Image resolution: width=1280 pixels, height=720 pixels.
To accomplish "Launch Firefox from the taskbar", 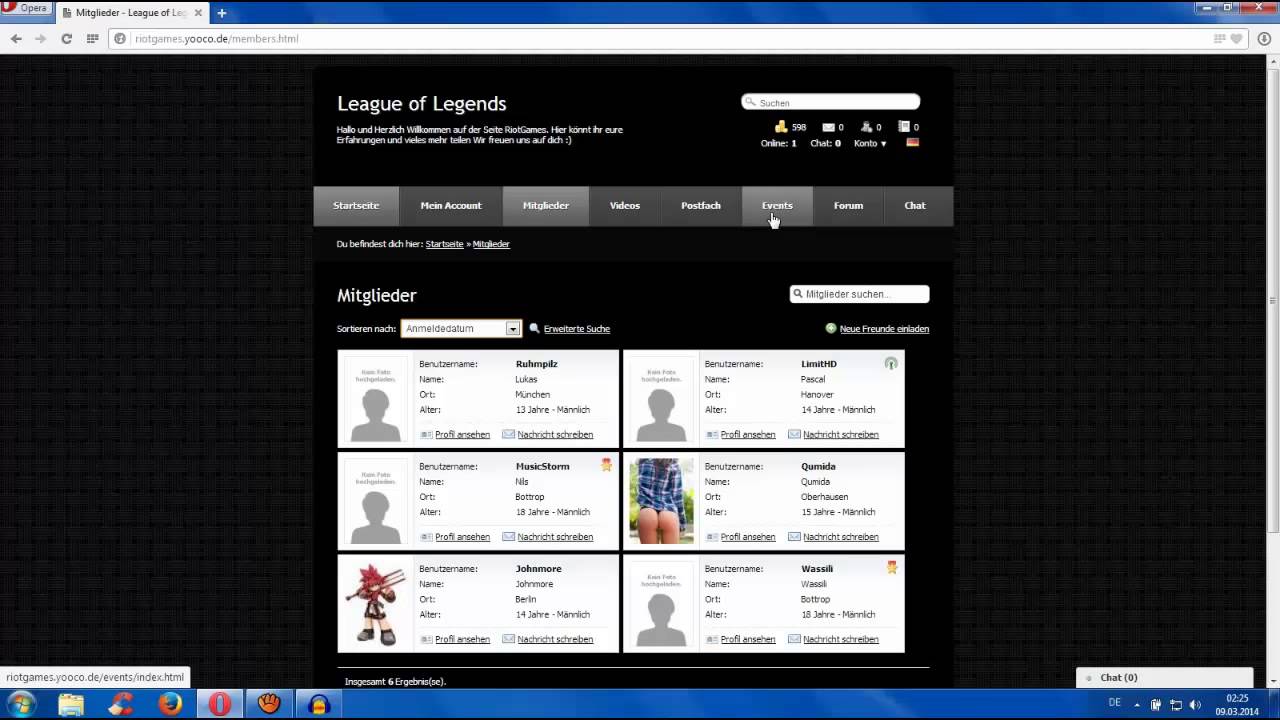I will [170, 704].
